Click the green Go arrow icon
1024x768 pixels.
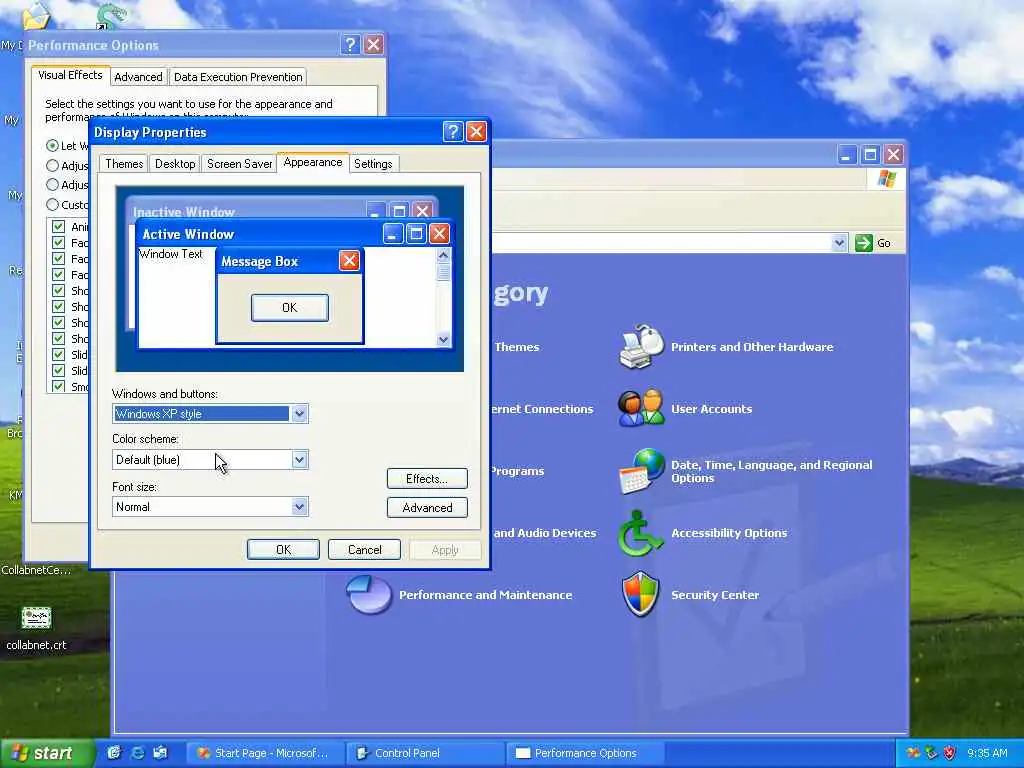[x=863, y=243]
